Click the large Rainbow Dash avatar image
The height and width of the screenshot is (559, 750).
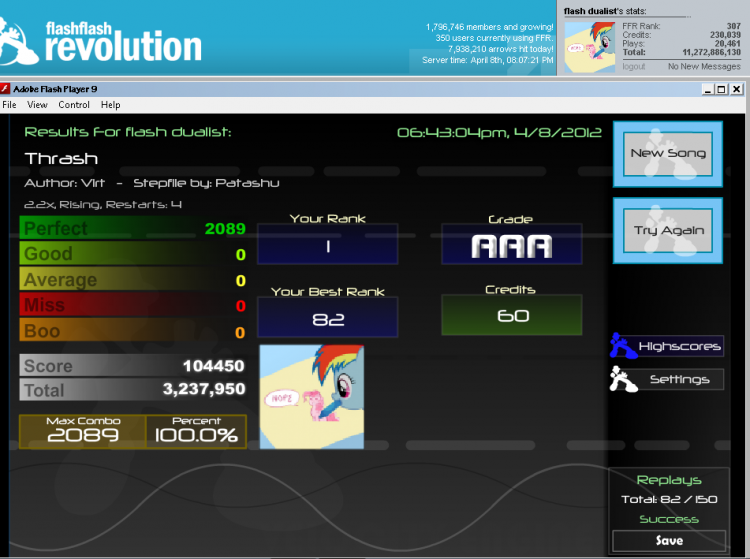click(x=312, y=397)
